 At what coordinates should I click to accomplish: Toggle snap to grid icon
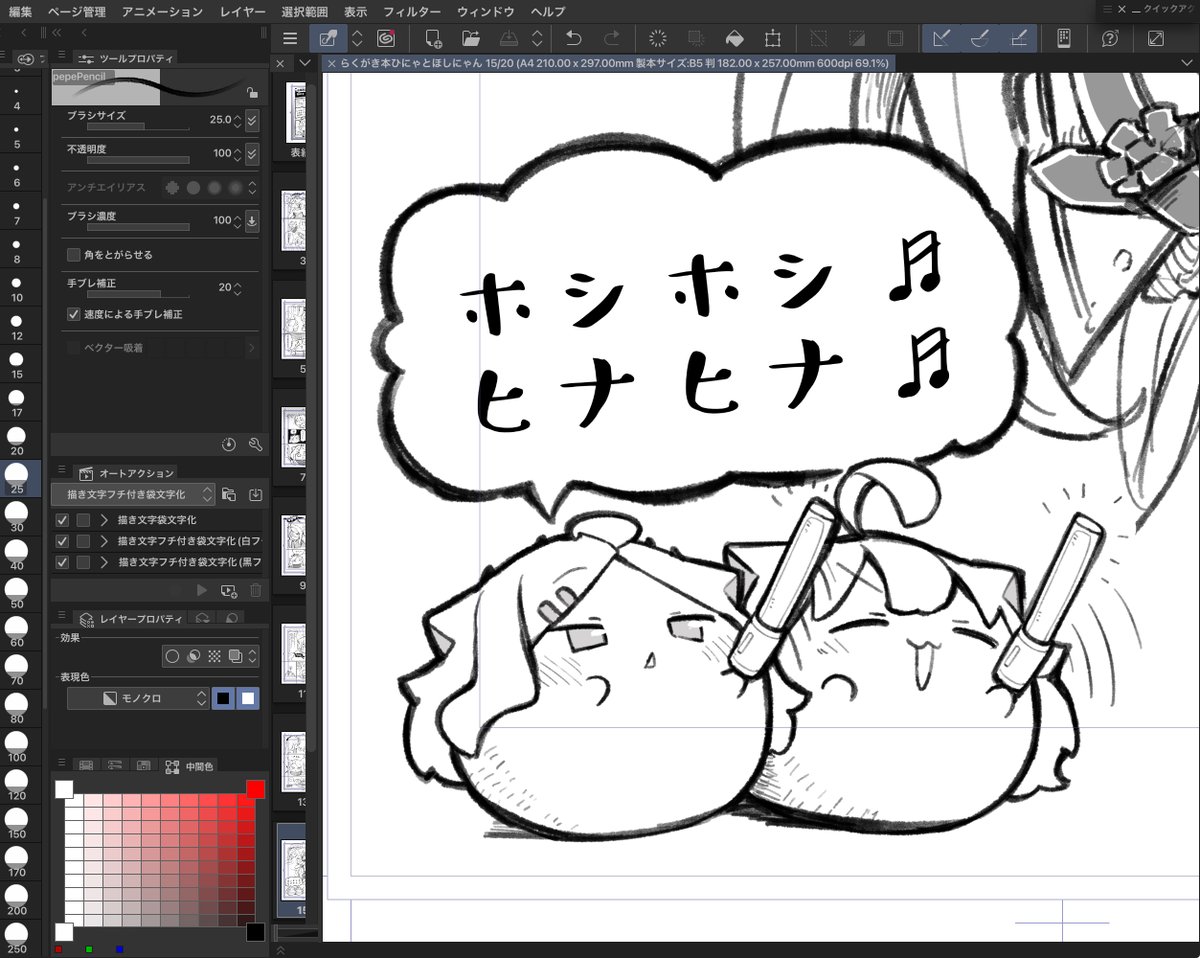[x=1018, y=38]
